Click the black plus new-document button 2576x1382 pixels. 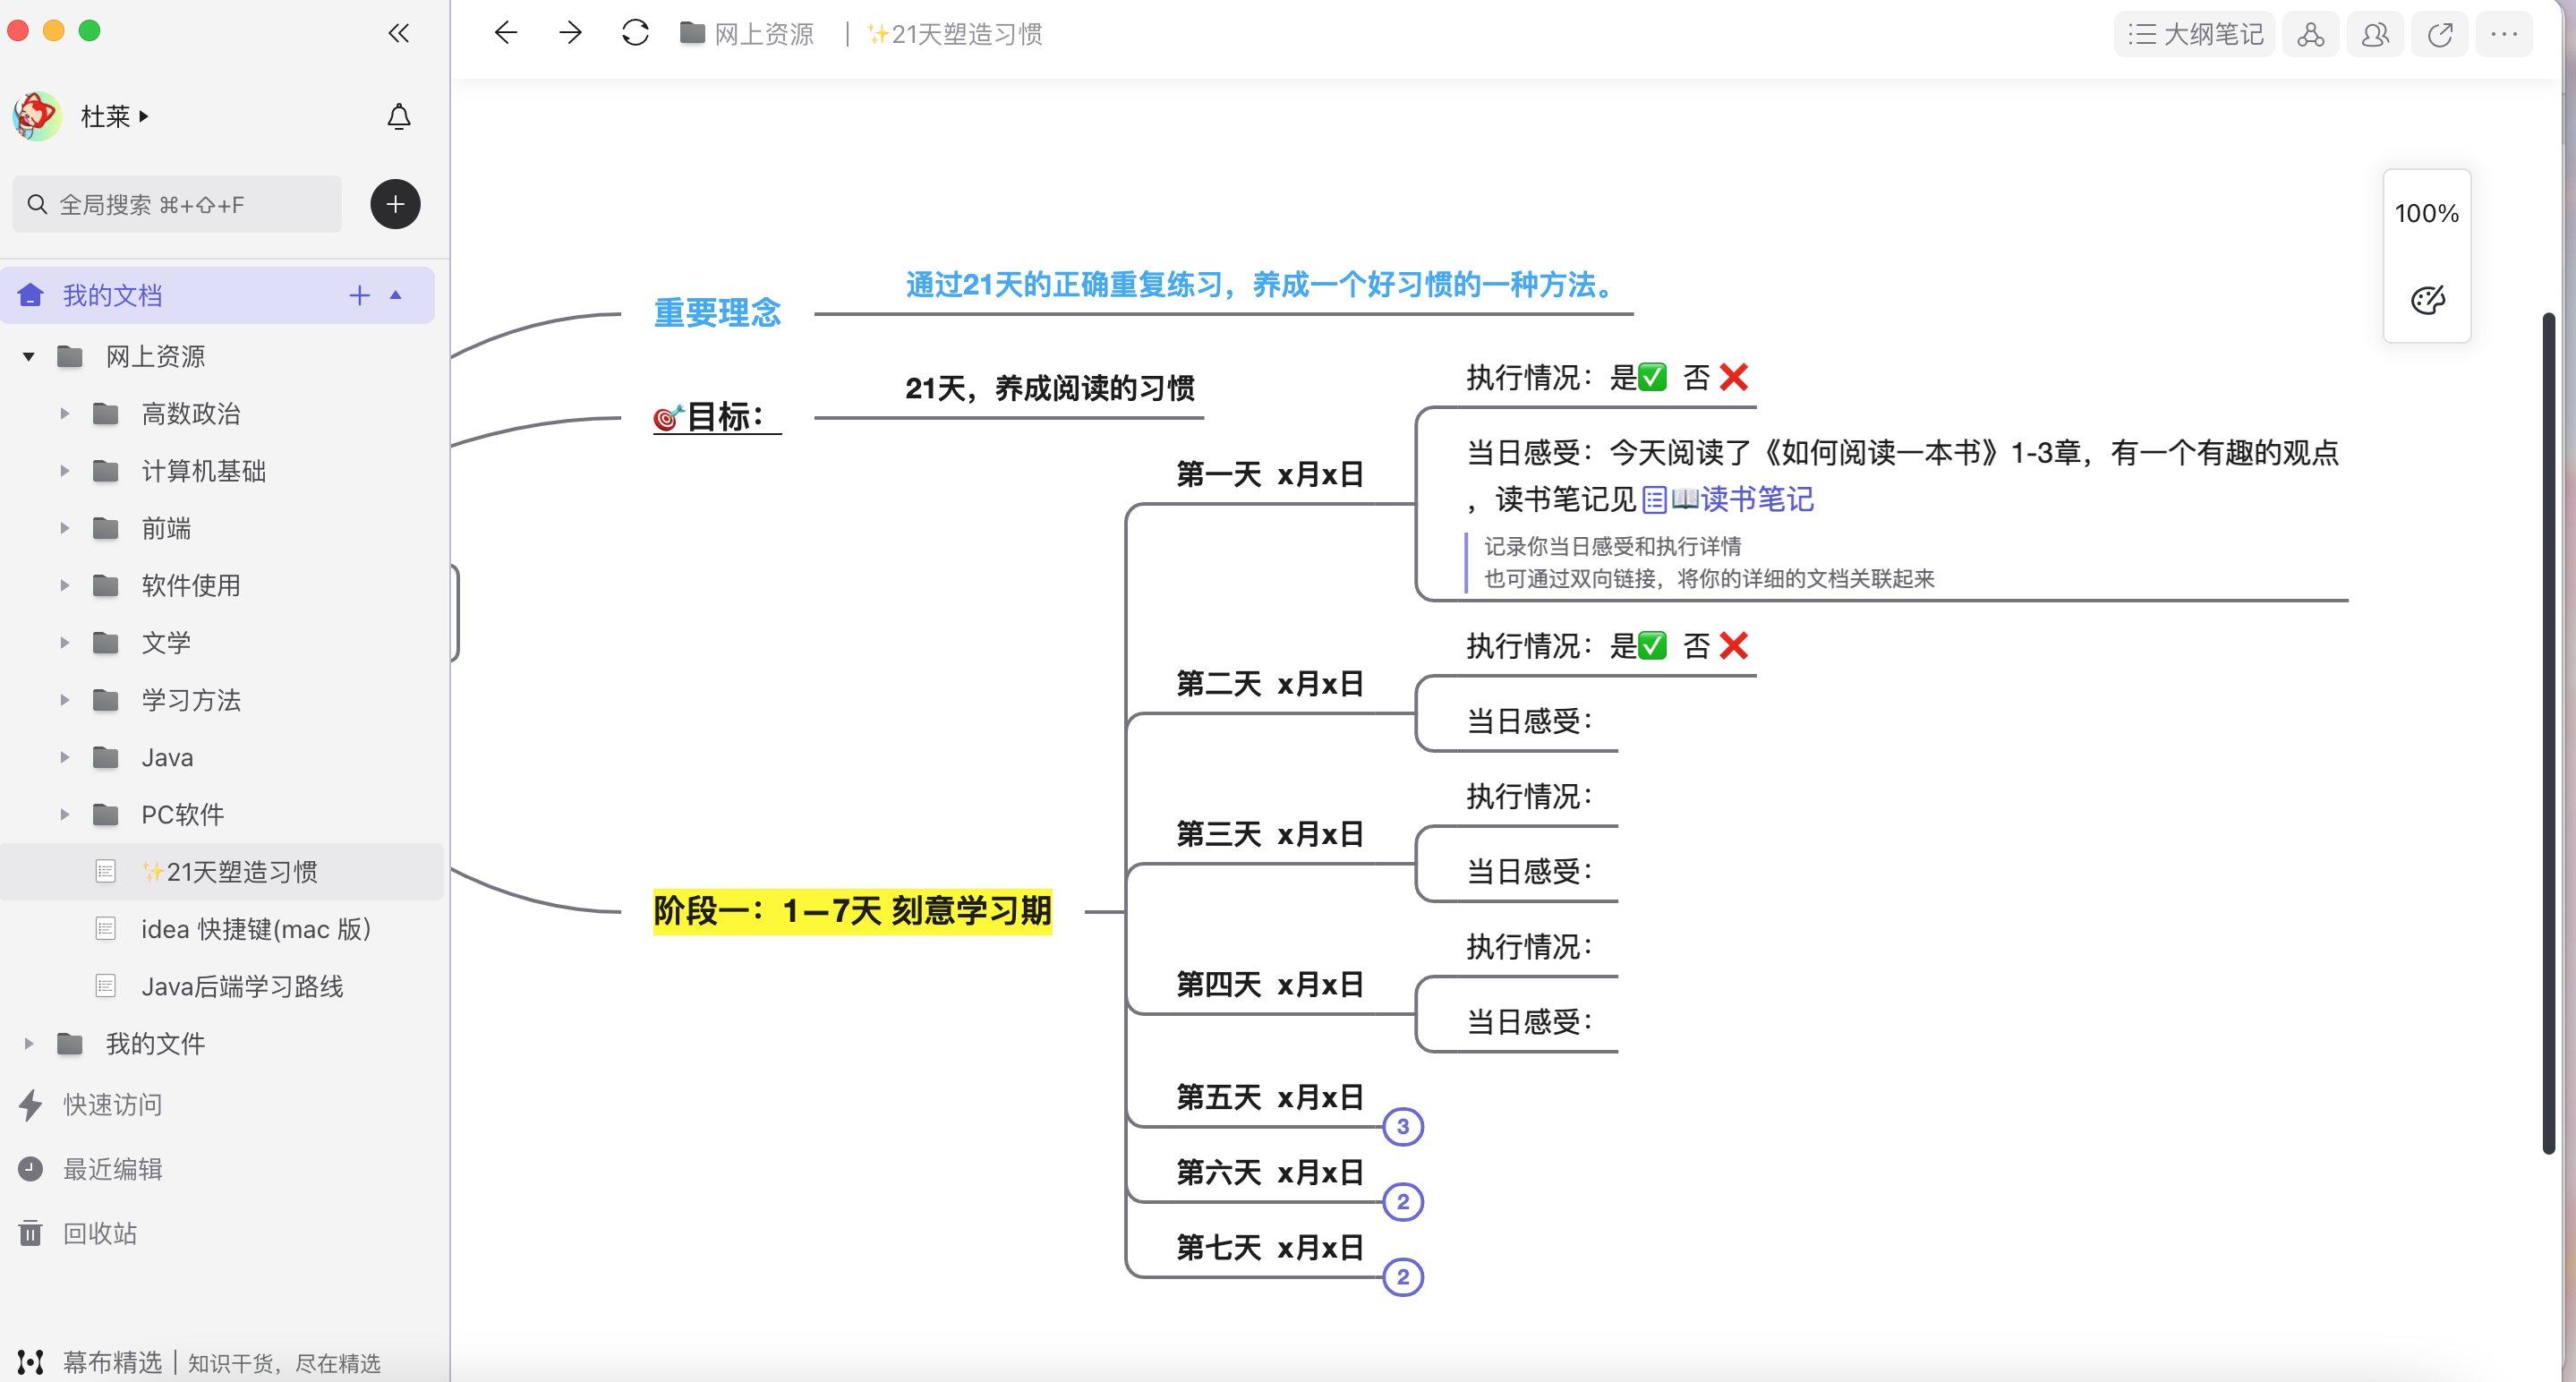pyautogui.click(x=395, y=205)
